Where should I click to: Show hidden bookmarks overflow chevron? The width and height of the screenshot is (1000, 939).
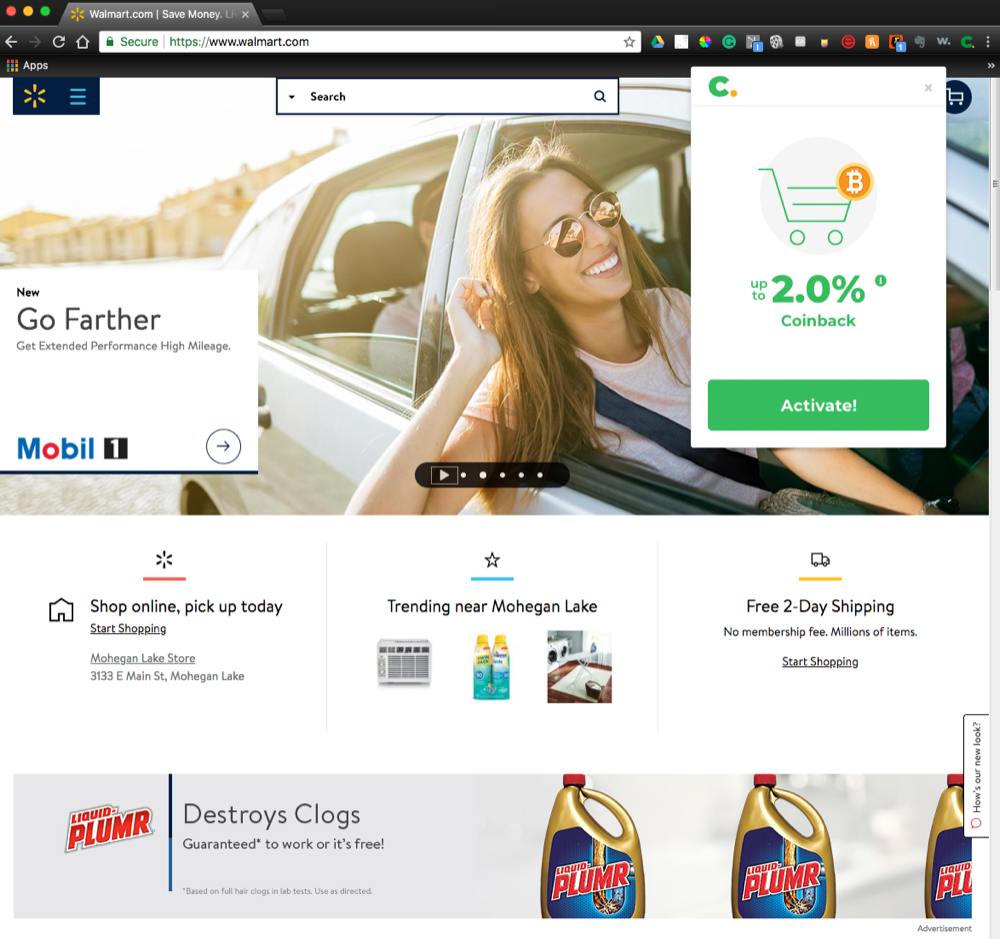pyautogui.click(x=991, y=65)
